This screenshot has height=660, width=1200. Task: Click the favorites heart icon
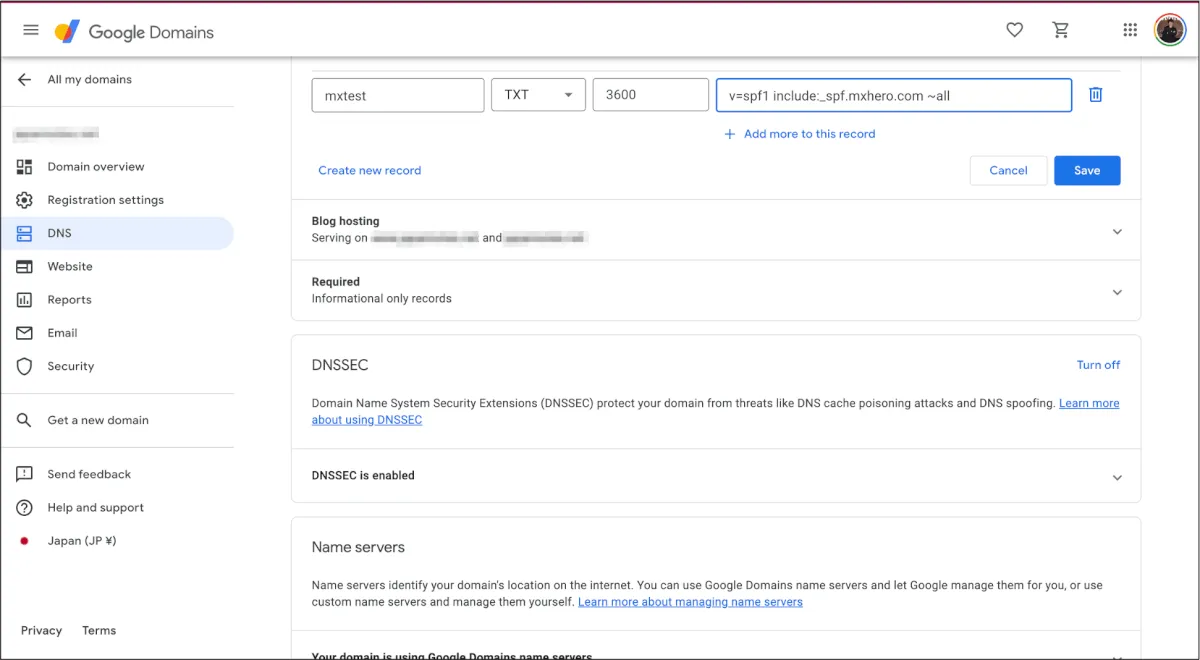click(x=1014, y=30)
